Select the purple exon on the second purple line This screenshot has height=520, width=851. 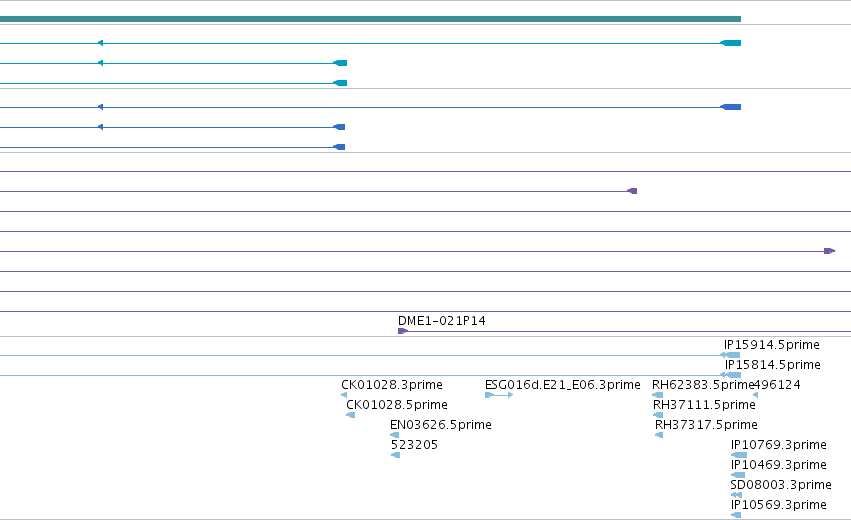coord(632,191)
